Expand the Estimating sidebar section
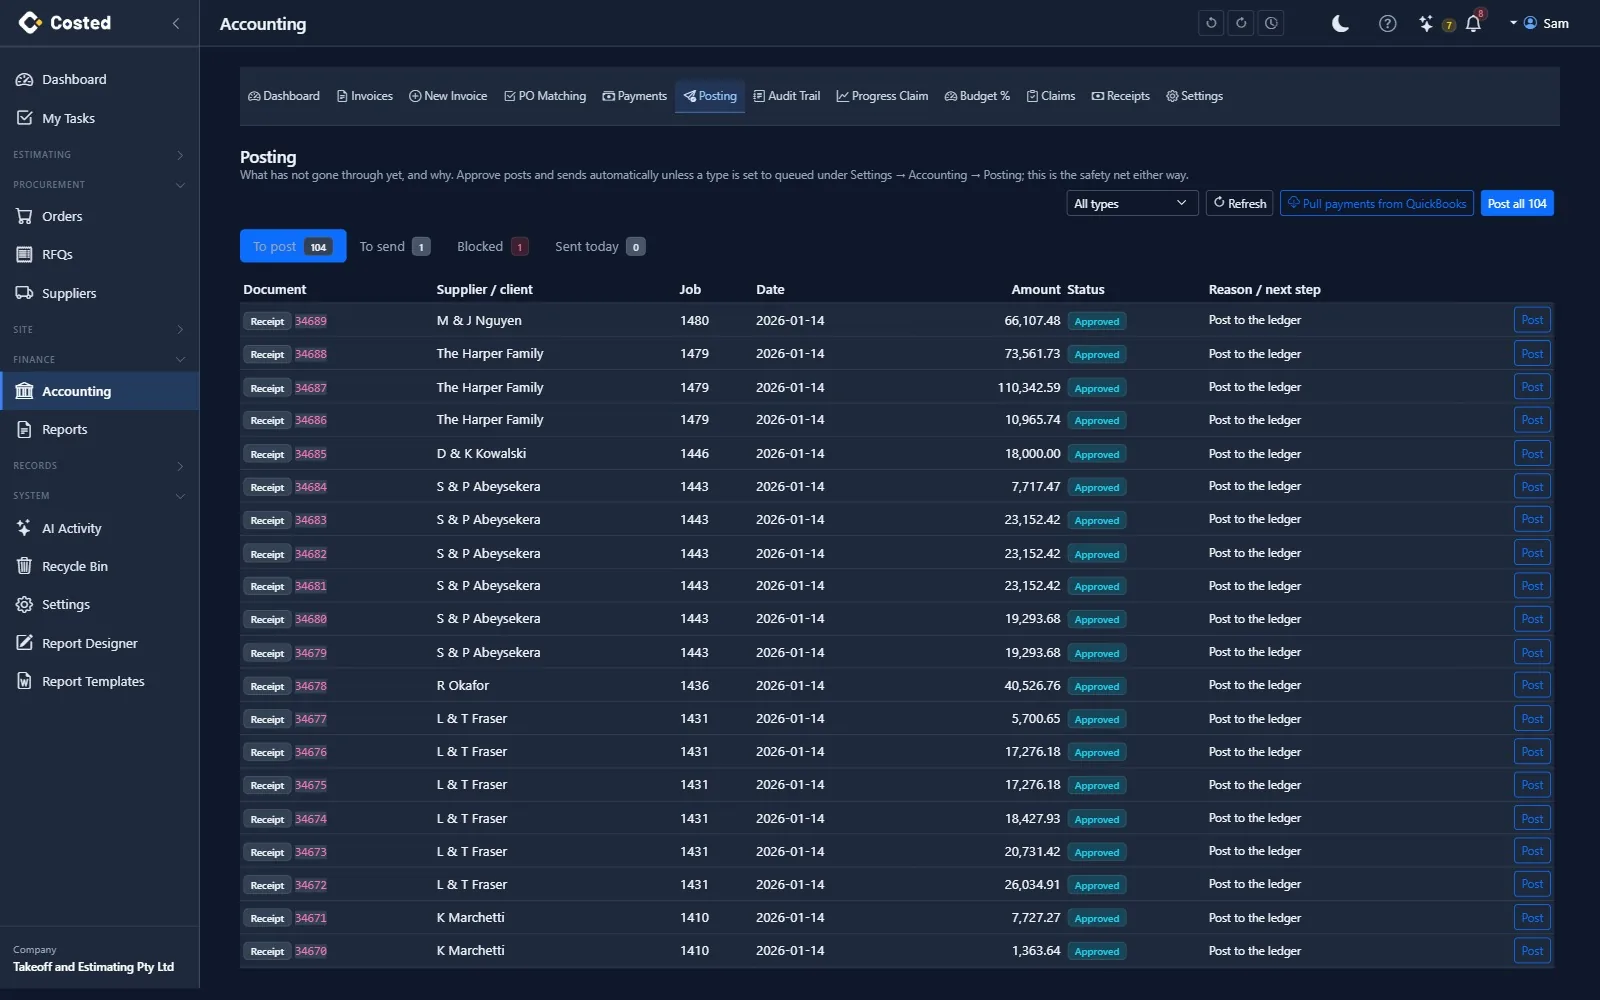1600x1000 pixels. coord(99,155)
